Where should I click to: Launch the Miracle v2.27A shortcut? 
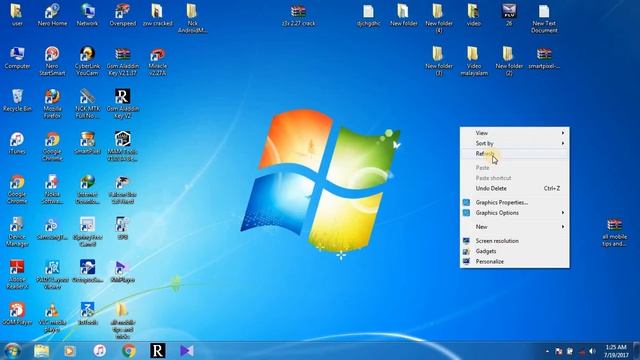(x=158, y=60)
